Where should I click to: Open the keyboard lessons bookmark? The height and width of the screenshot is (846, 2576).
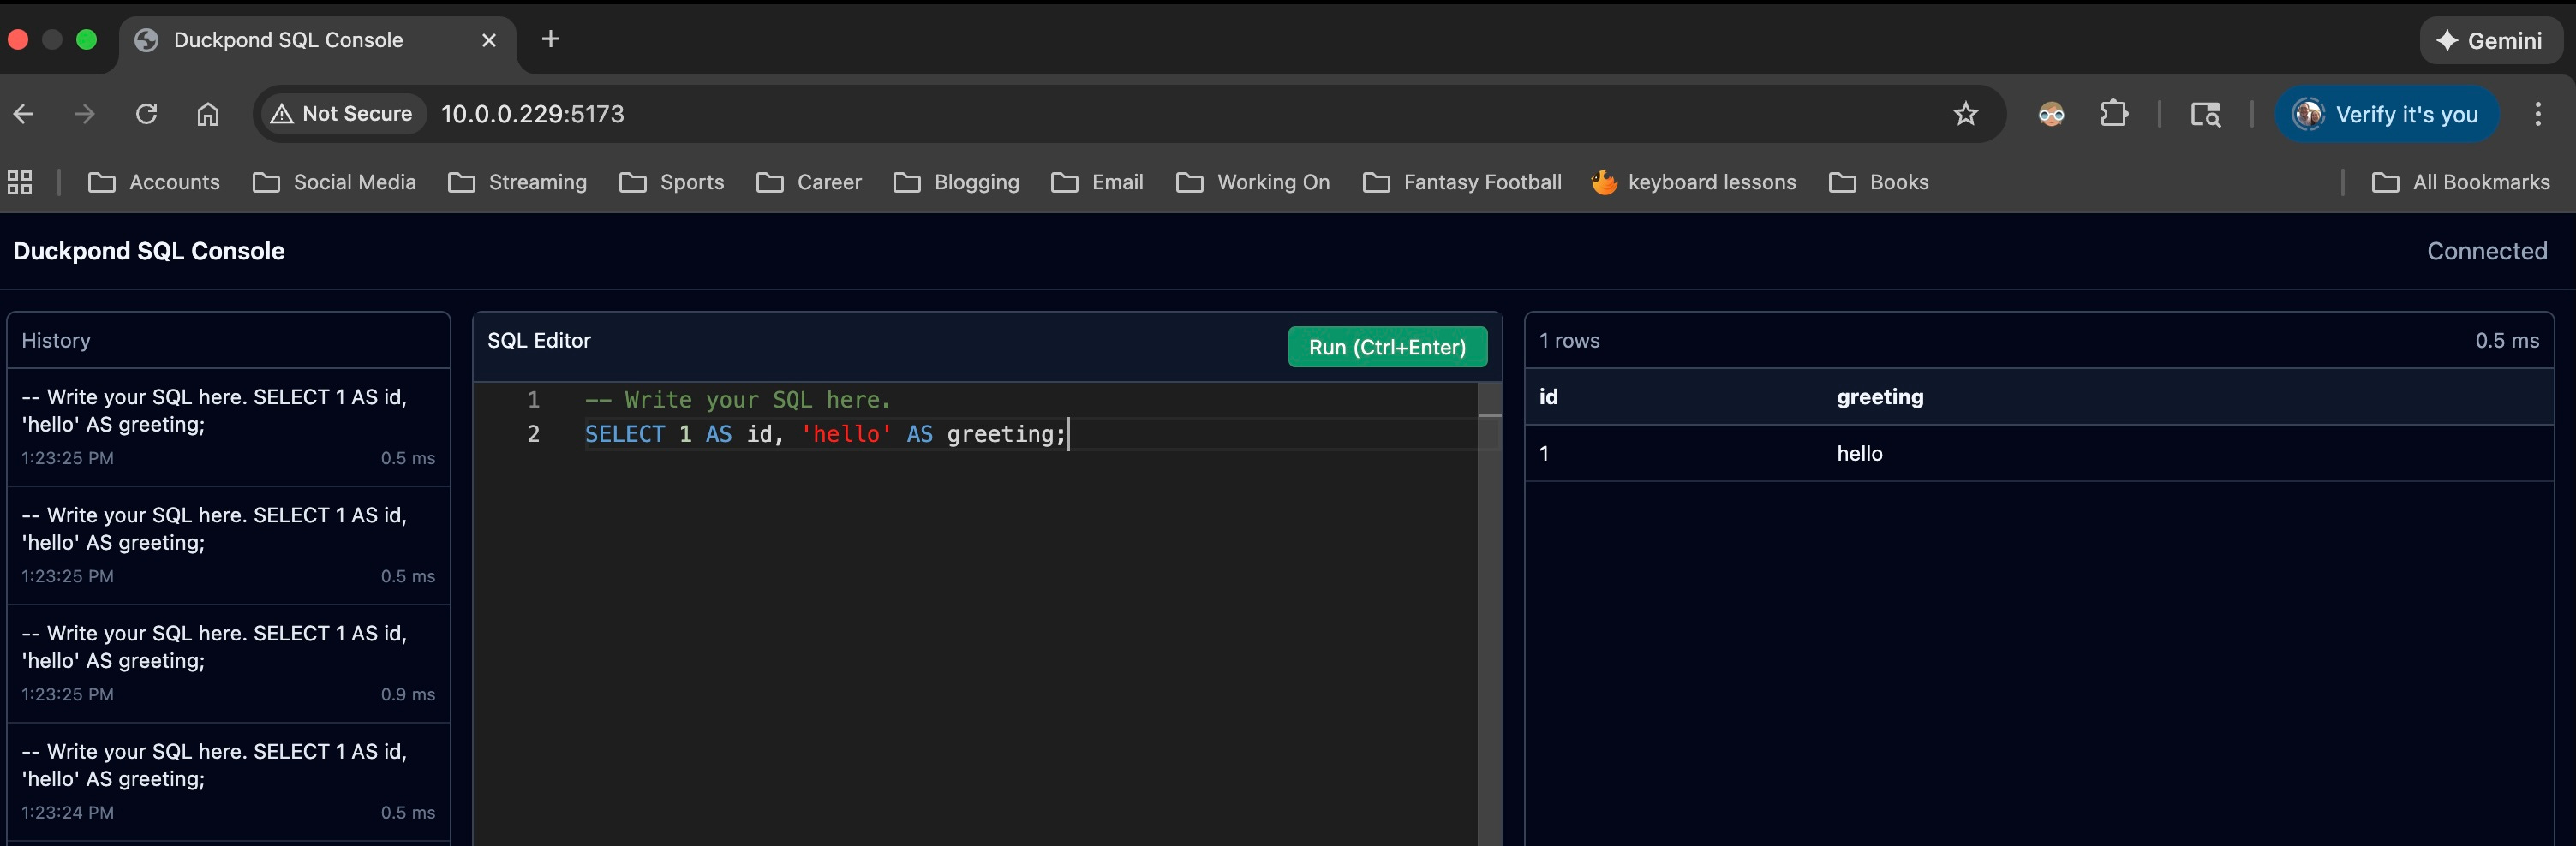pyautogui.click(x=1694, y=182)
